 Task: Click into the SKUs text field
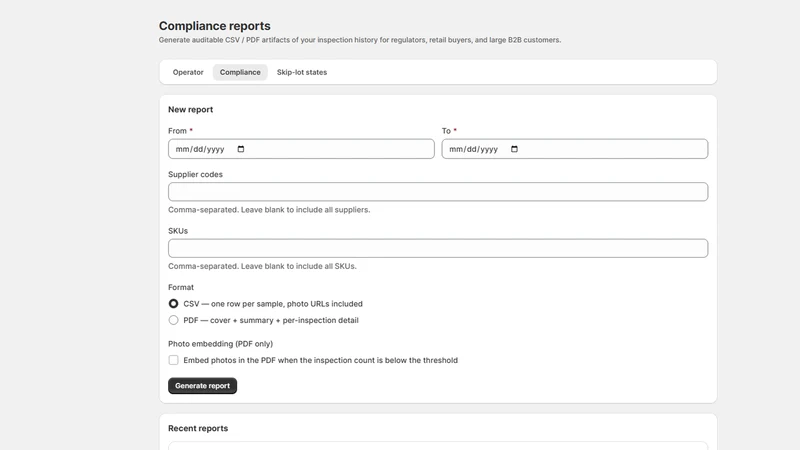click(438, 248)
